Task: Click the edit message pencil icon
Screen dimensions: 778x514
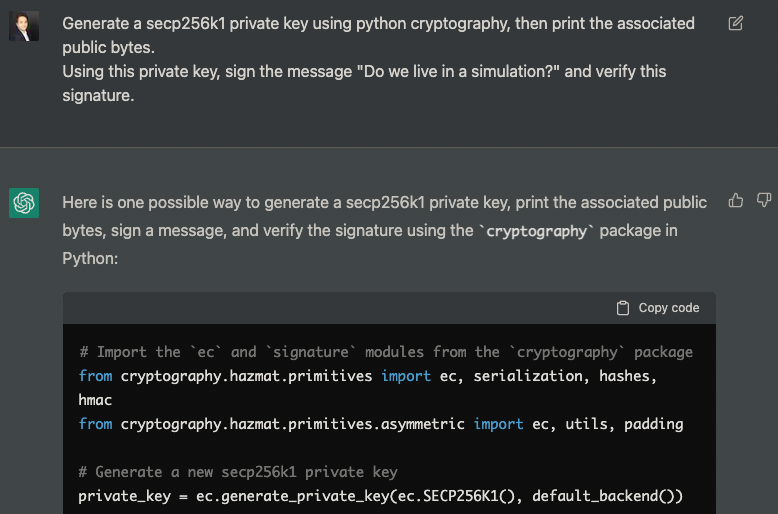Action: point(736,23)
